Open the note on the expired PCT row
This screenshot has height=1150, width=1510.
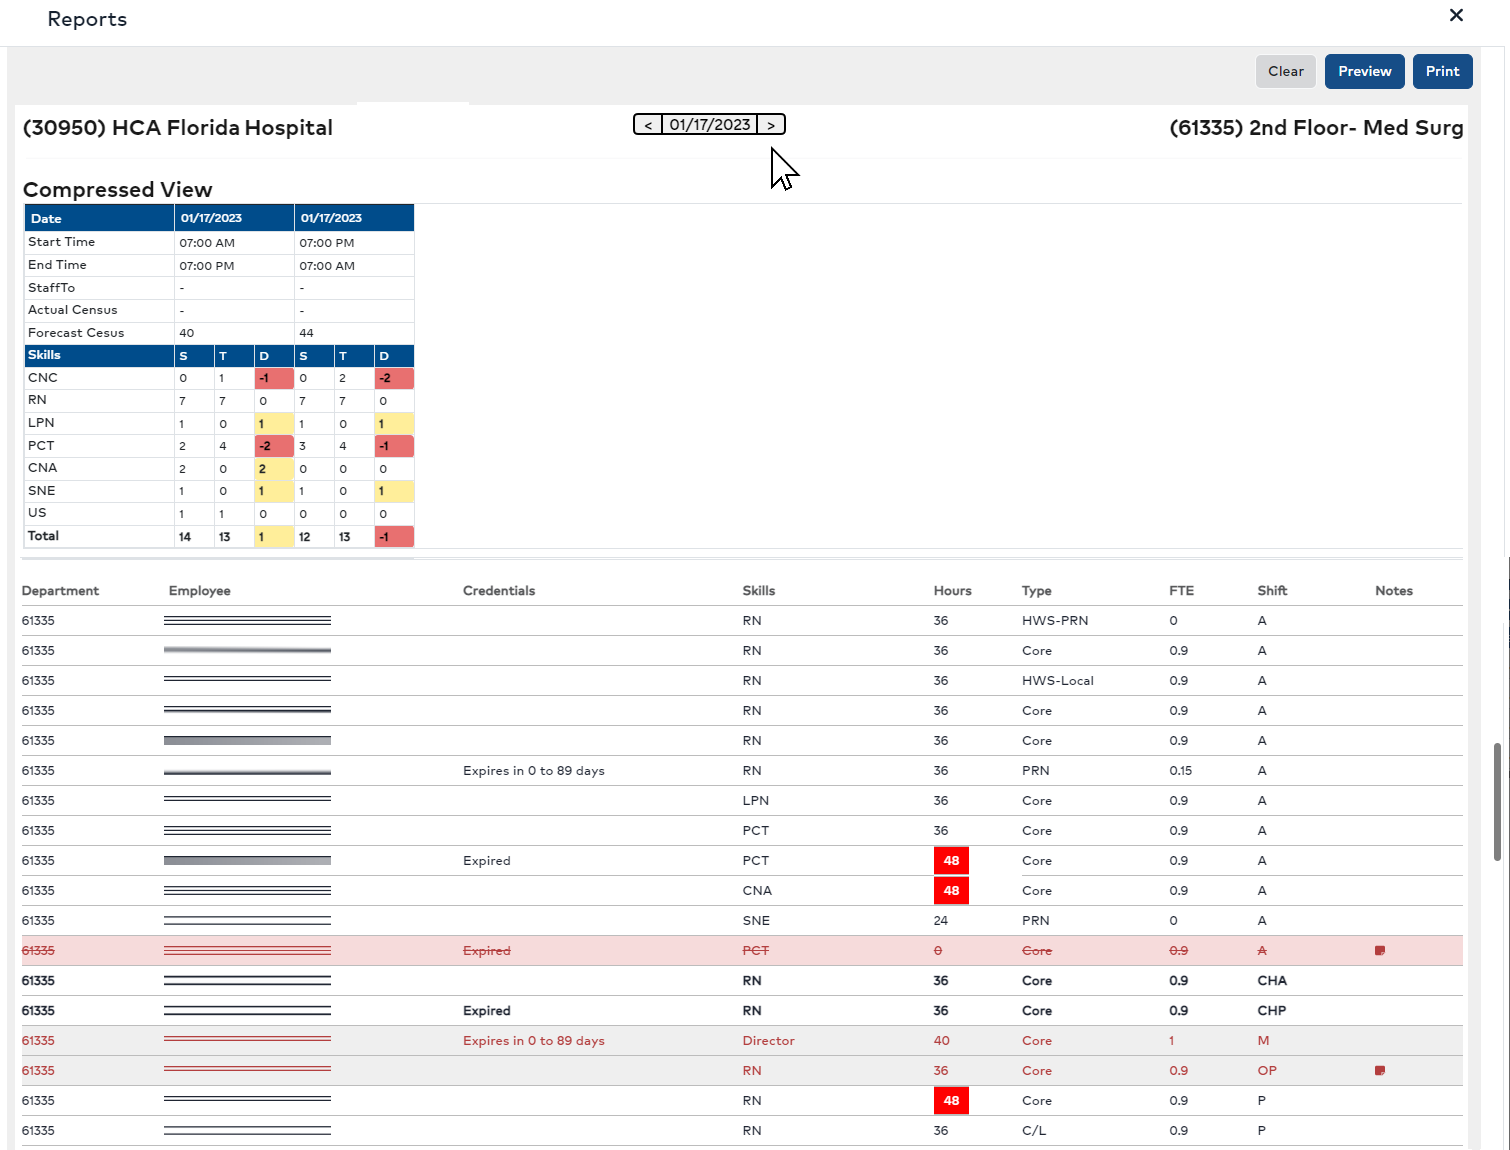coord(1381,950)
